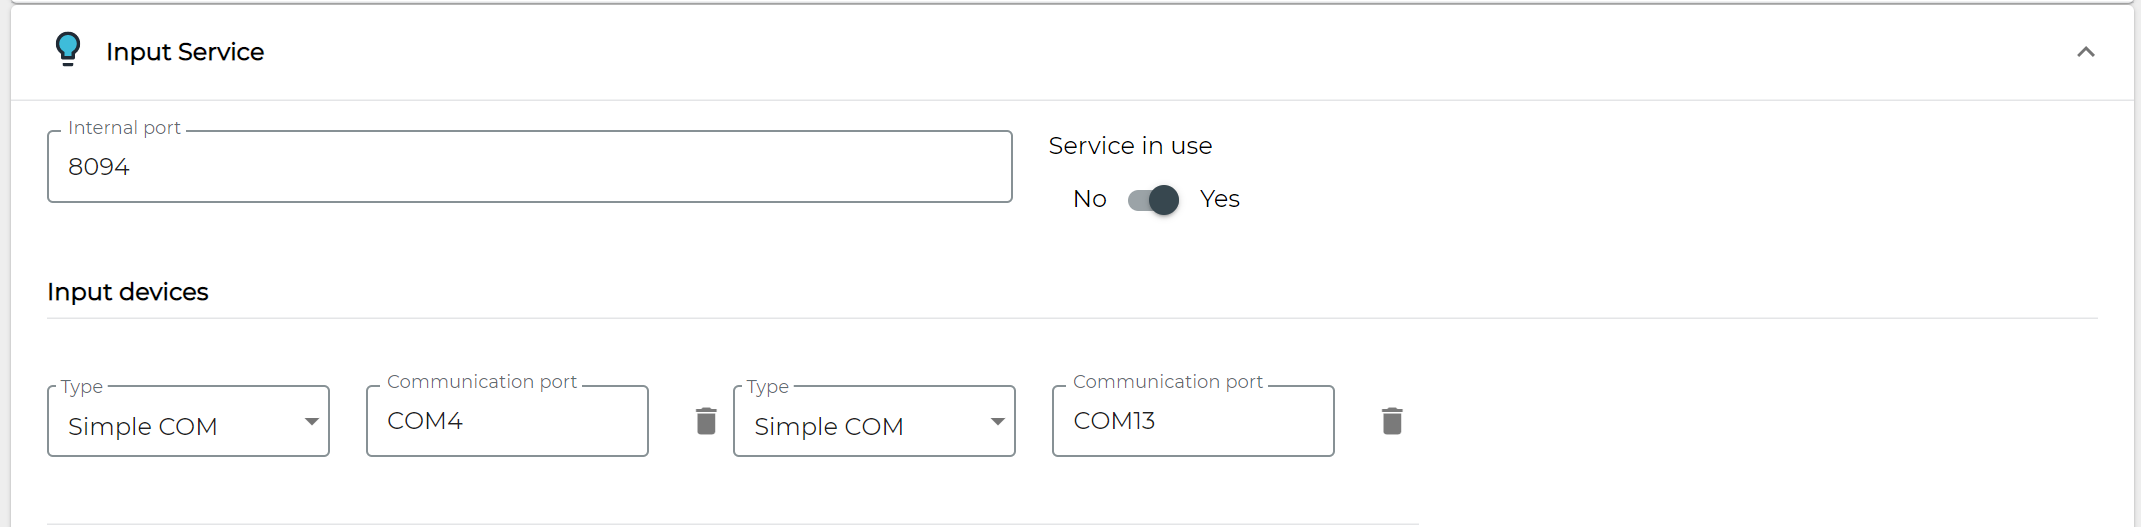2141x527 pixels.
Task: Click the "Yes" label beside the switch
Action: pyautogui.click(x=1219, y=199)
